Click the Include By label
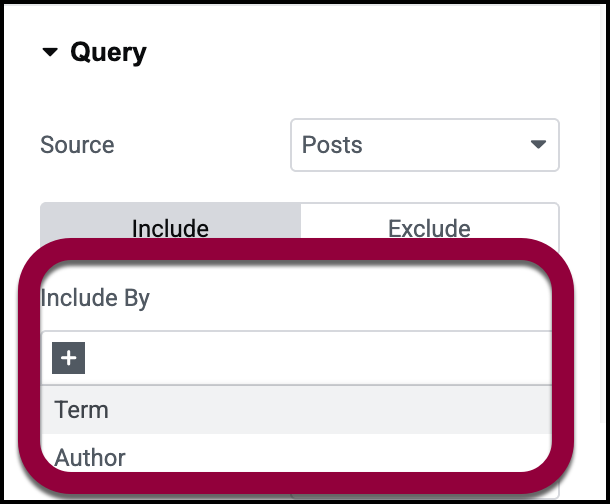This screenshot has width=610, height=504. pyautogui.click(x=95, y=298)
